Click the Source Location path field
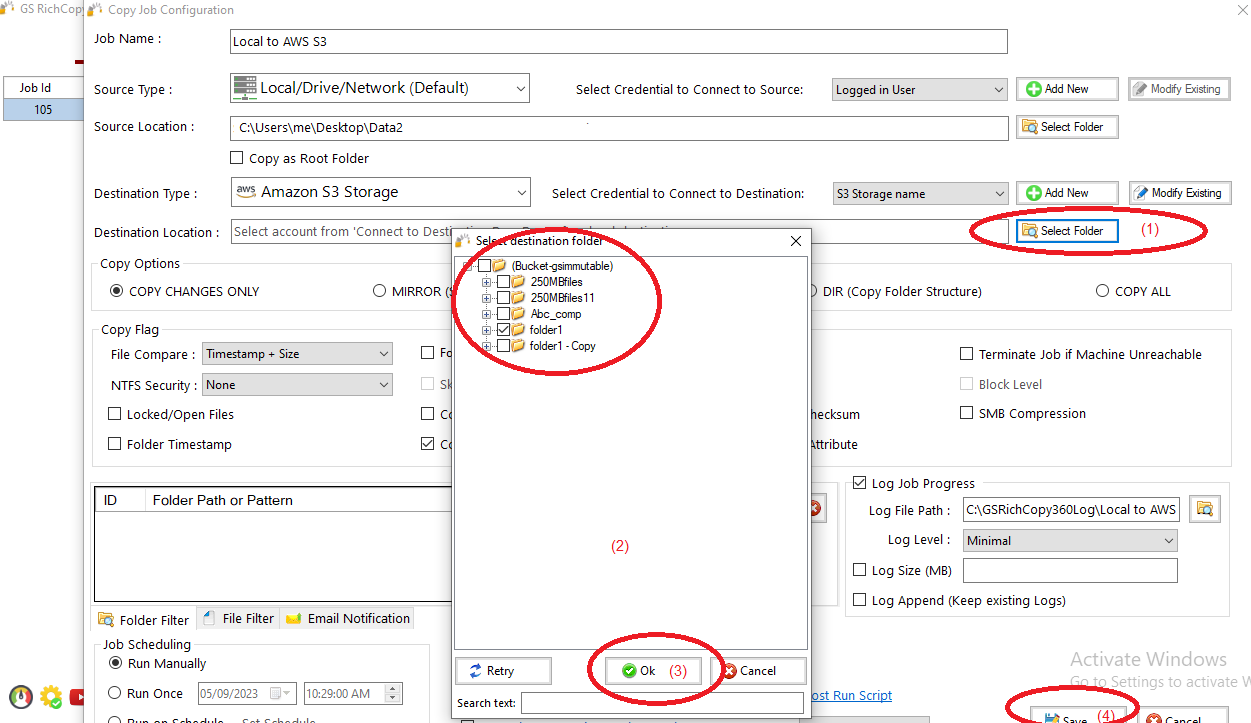1251x723 pixels. 619,128
